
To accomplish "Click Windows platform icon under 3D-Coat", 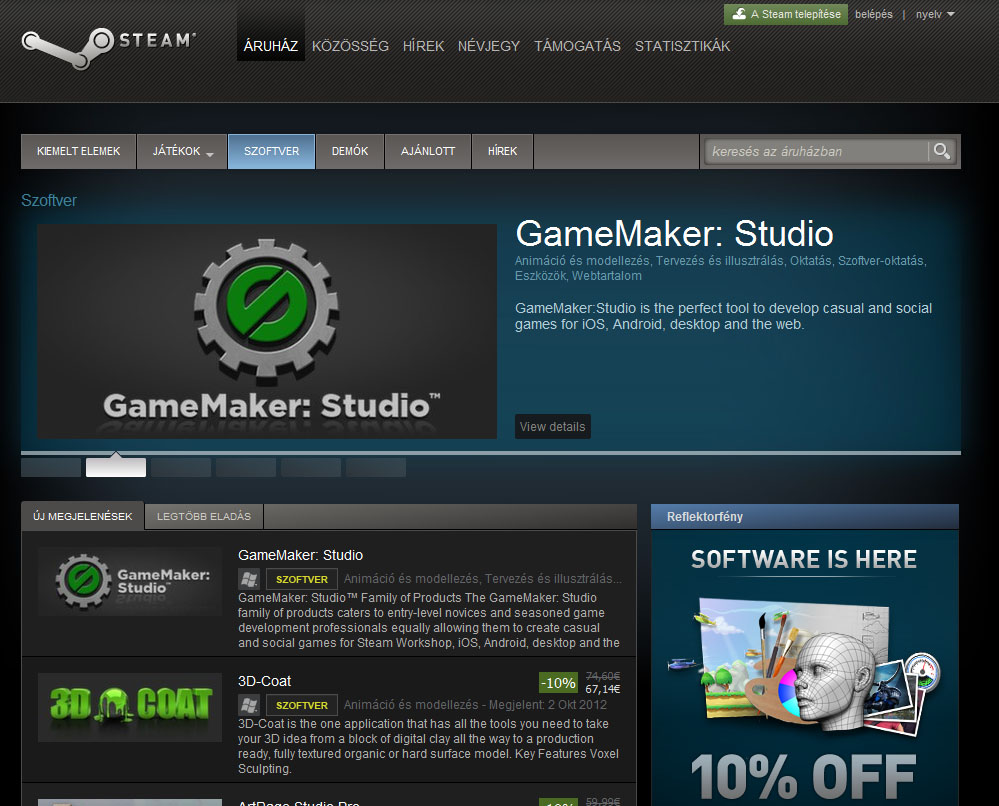I will pos(249,705).
